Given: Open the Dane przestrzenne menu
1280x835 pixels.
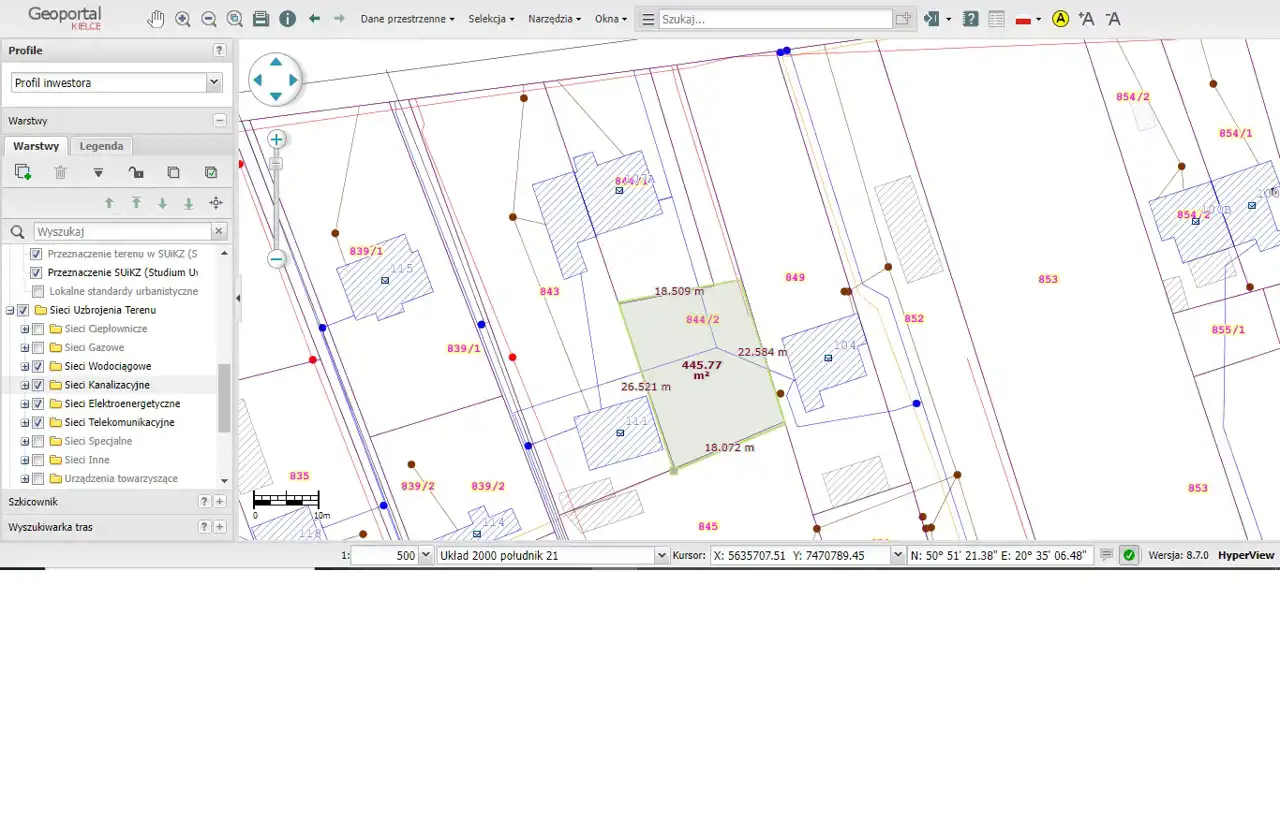Looking at the screenshot, I should coord(407,19).
